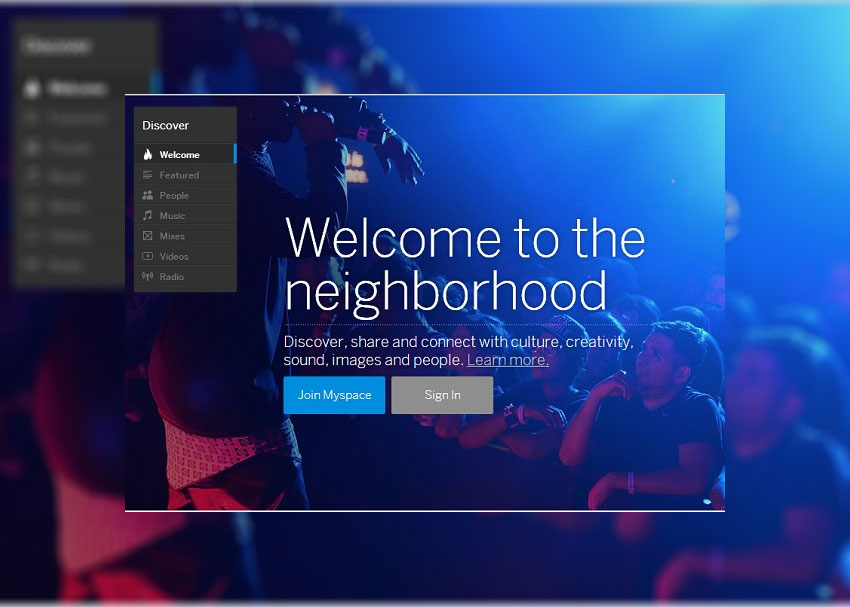850x607 pixels.
Task: Click the Discover panel heading
Action: [165, 125]
